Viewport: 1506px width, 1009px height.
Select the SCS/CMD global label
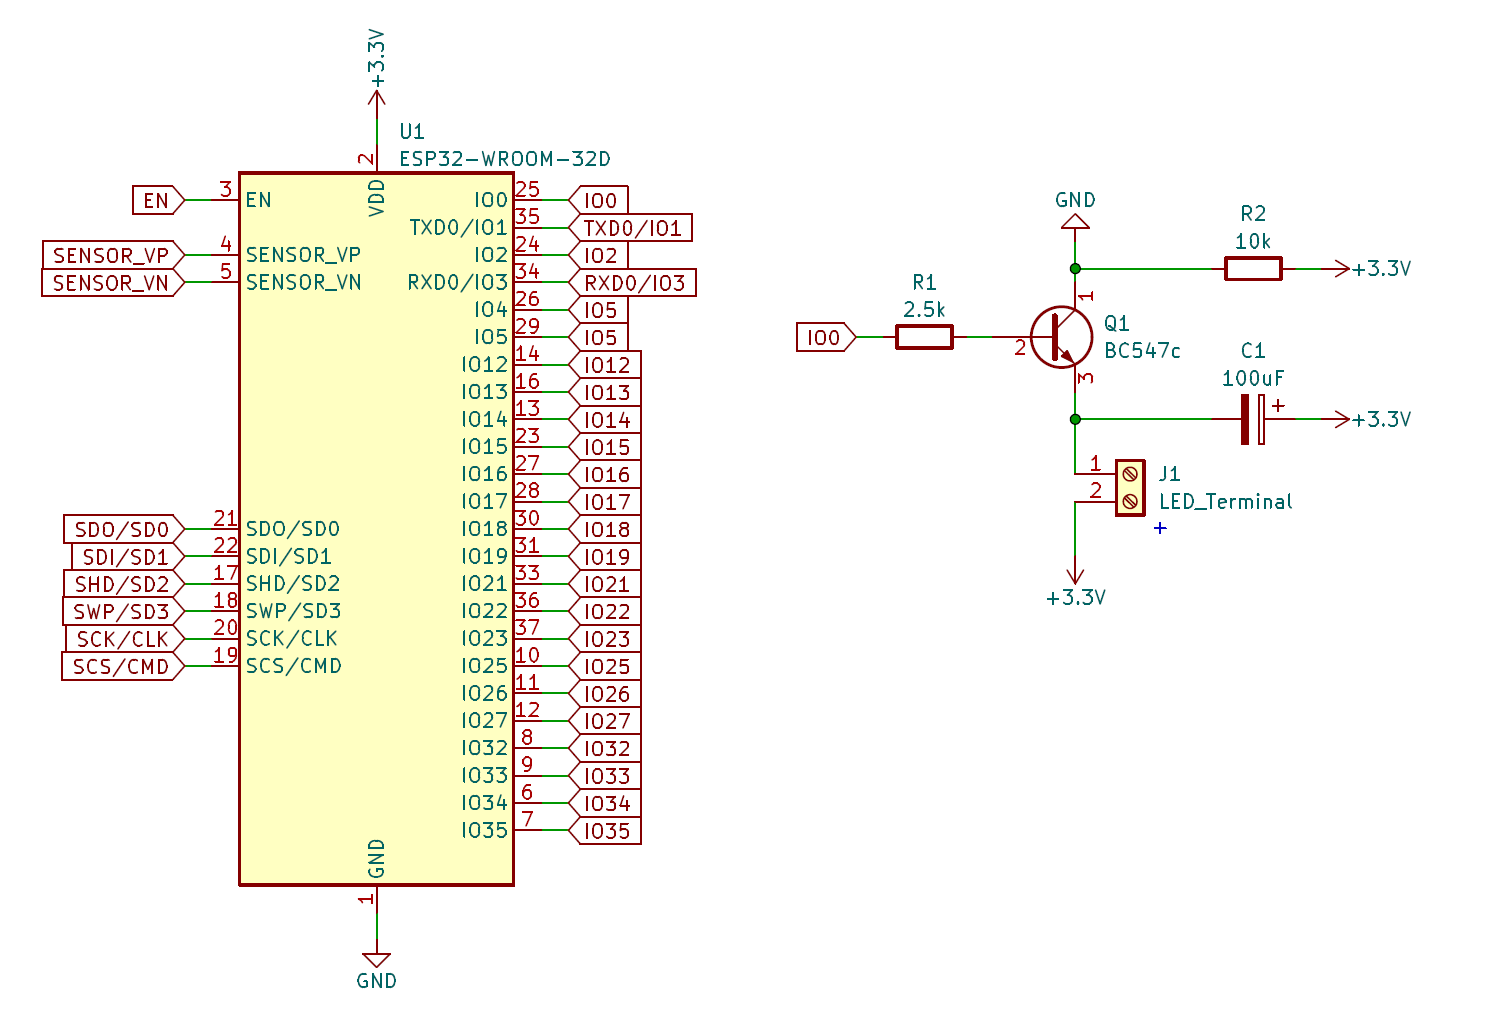123,666
